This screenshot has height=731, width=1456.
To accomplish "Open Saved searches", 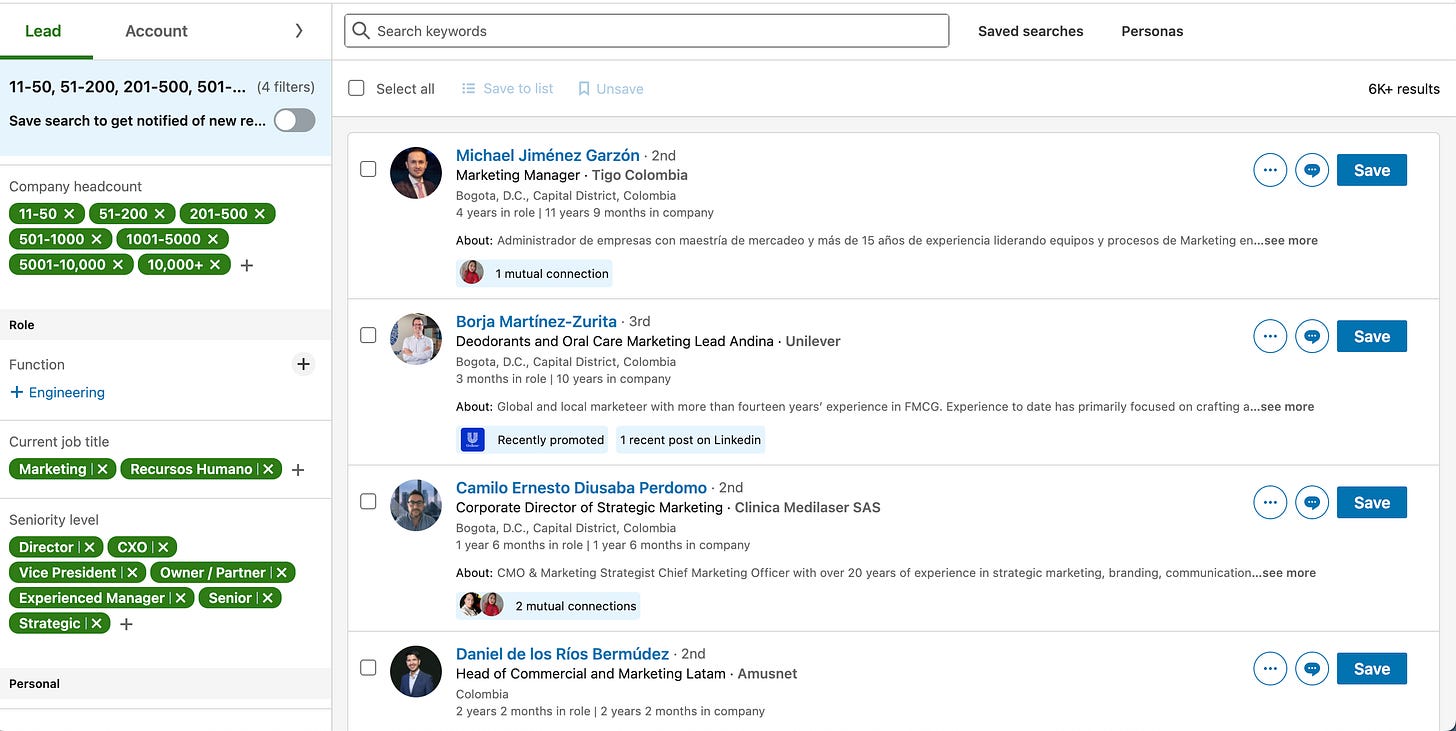I will tap(1030, 31).
